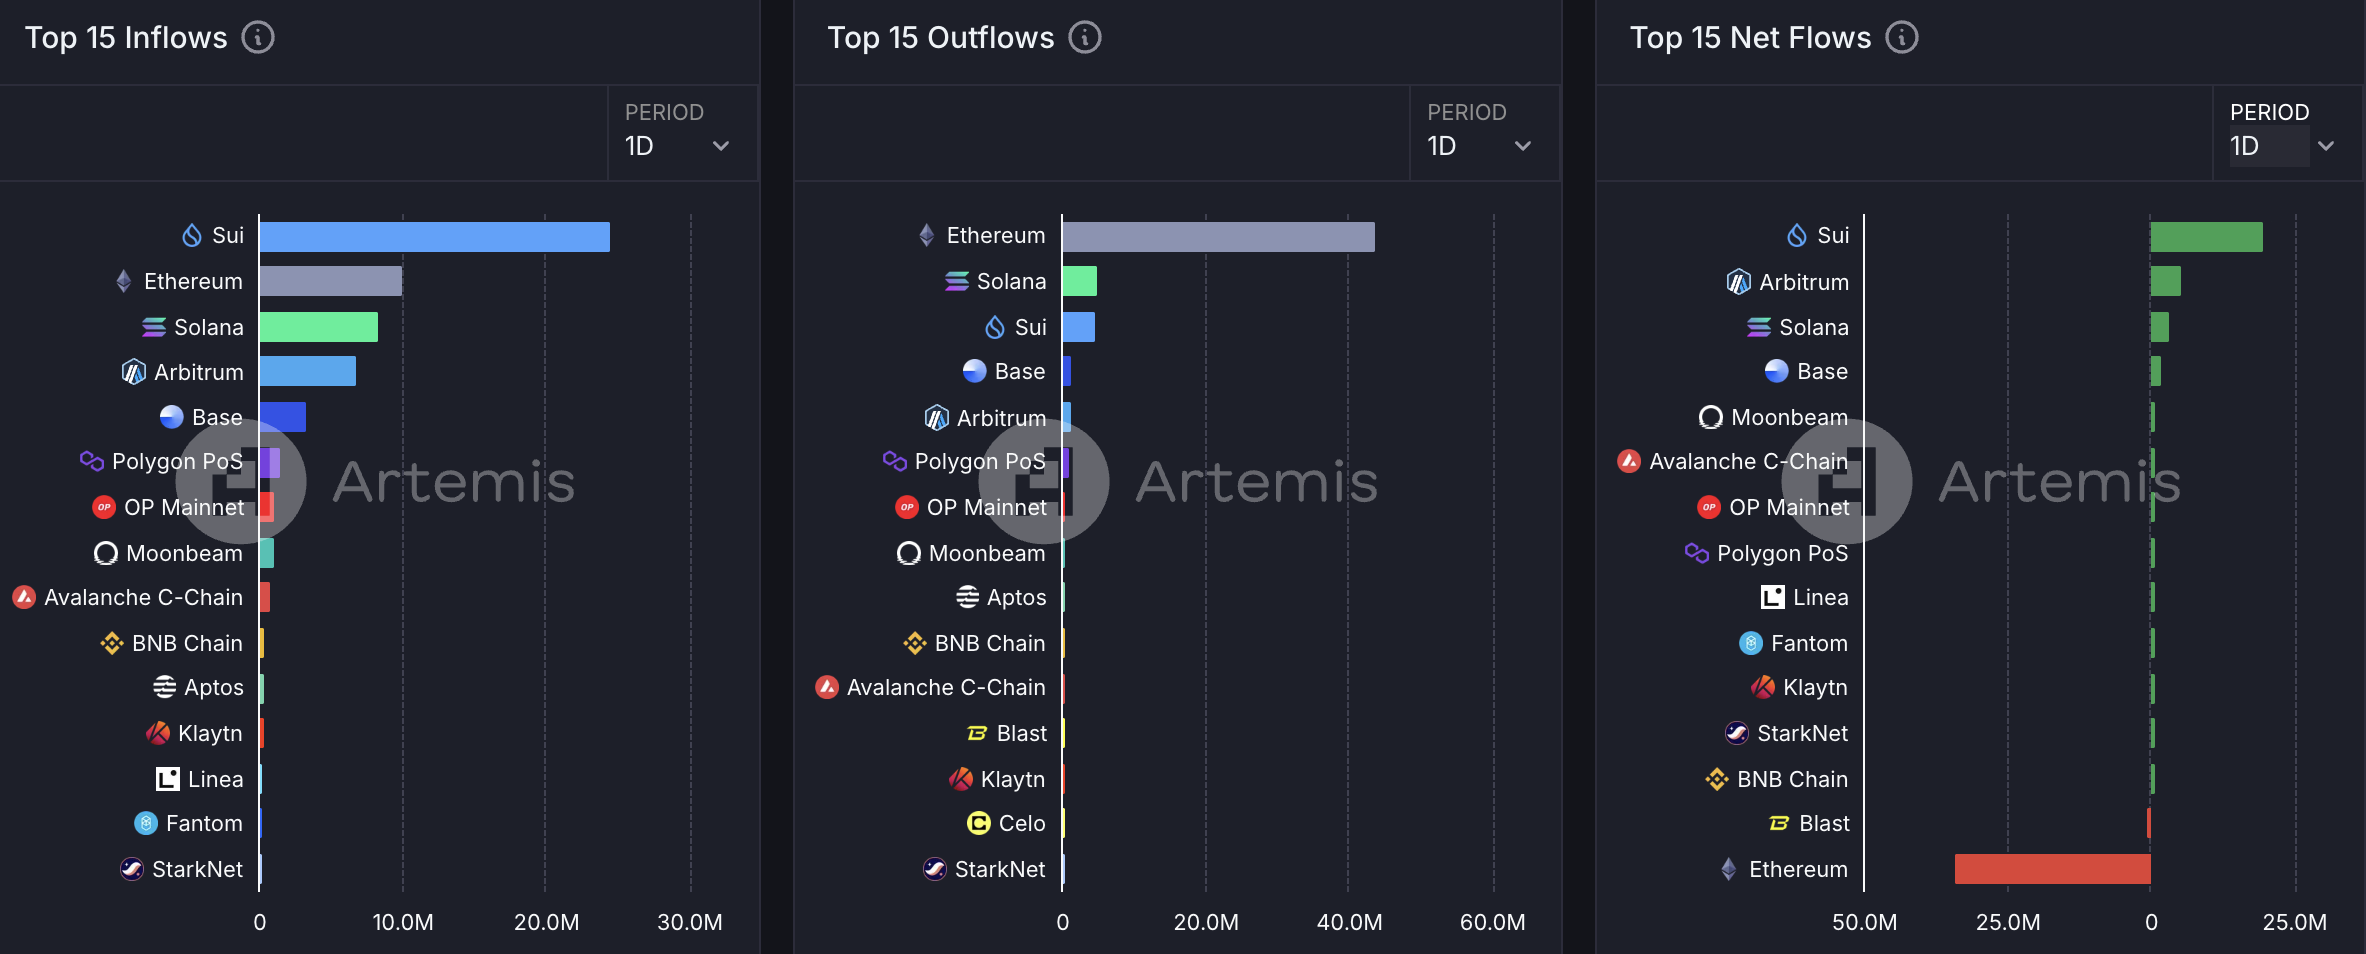Click the Aptos icon in Inflows chart
The height and width of the screenshot is (954, 2366).
164,687
